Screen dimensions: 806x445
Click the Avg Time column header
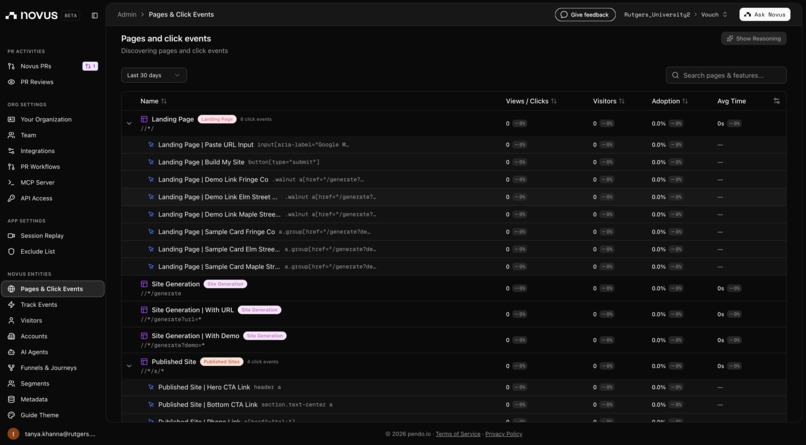731,101
